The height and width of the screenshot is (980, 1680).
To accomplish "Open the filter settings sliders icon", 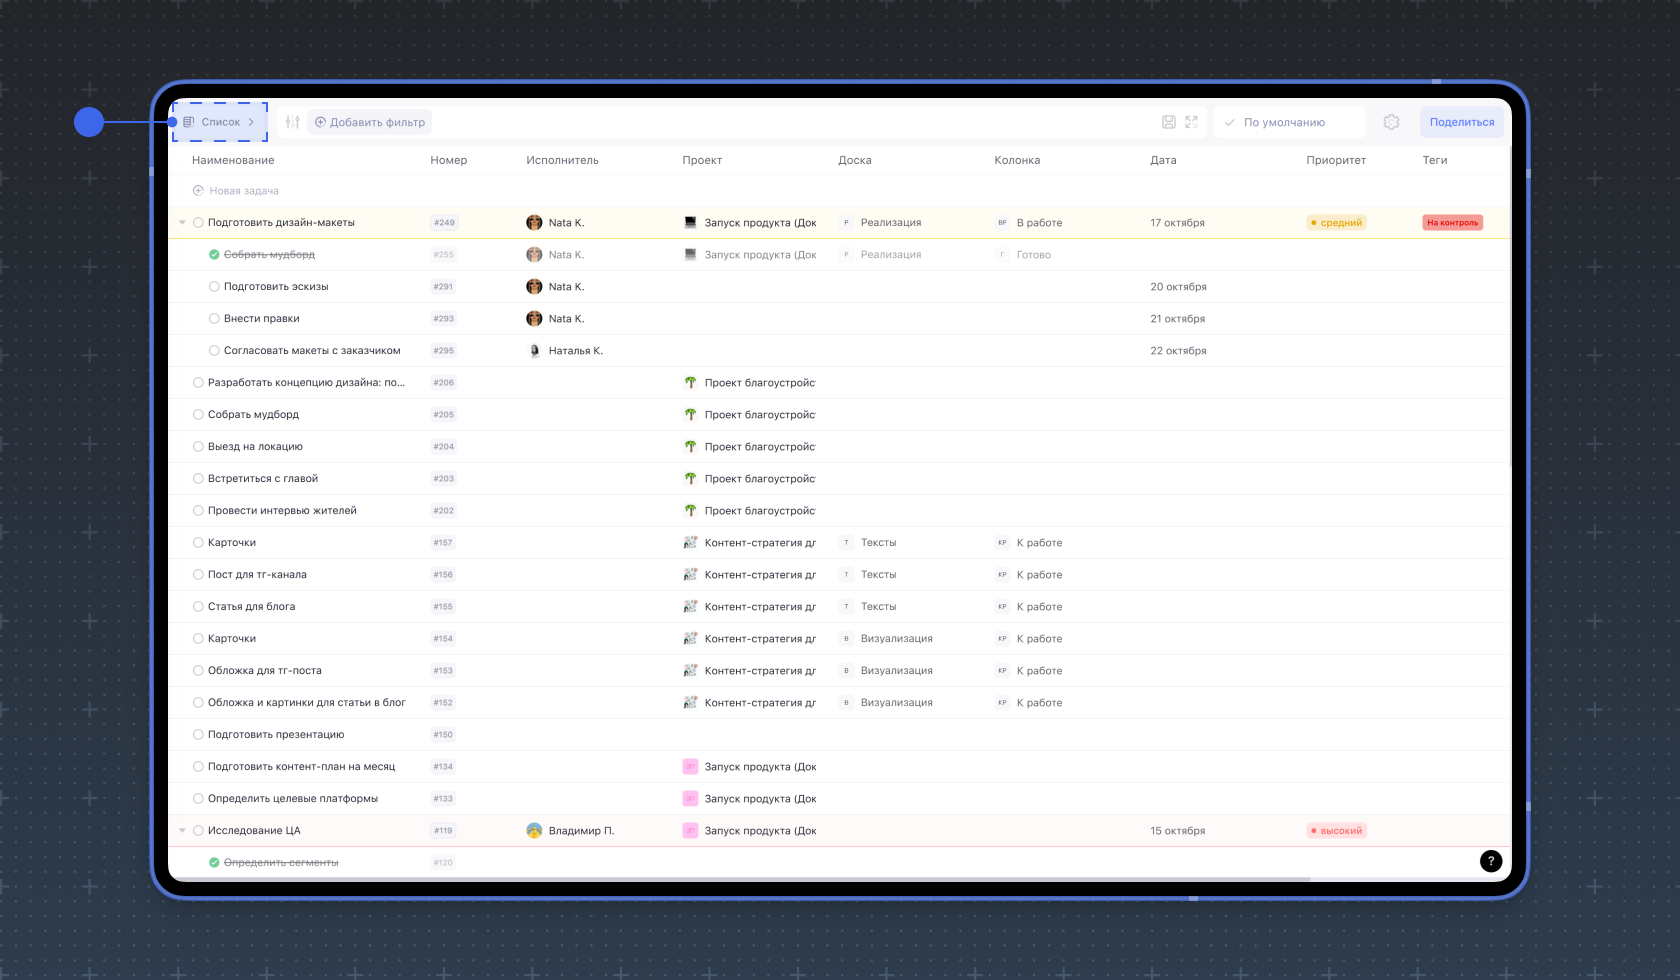I will [x=292, y=122].
